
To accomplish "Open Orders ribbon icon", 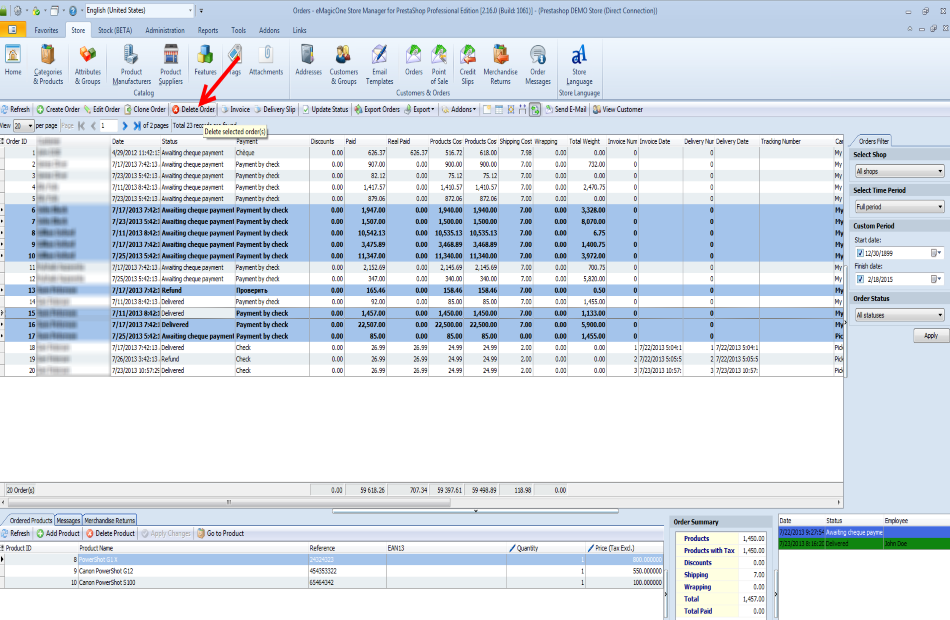I will coord(414,61).
